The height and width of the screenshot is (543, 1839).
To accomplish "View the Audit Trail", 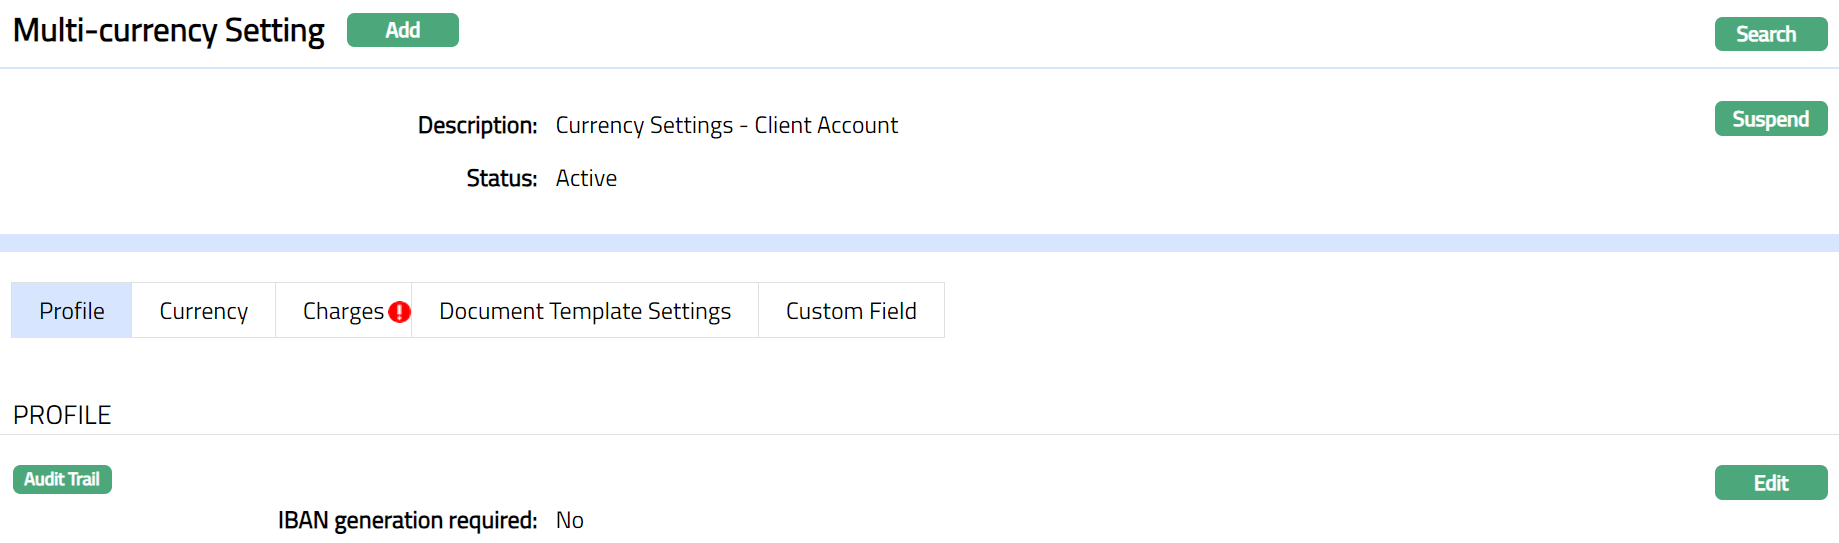I will click(x=62, y=480).
